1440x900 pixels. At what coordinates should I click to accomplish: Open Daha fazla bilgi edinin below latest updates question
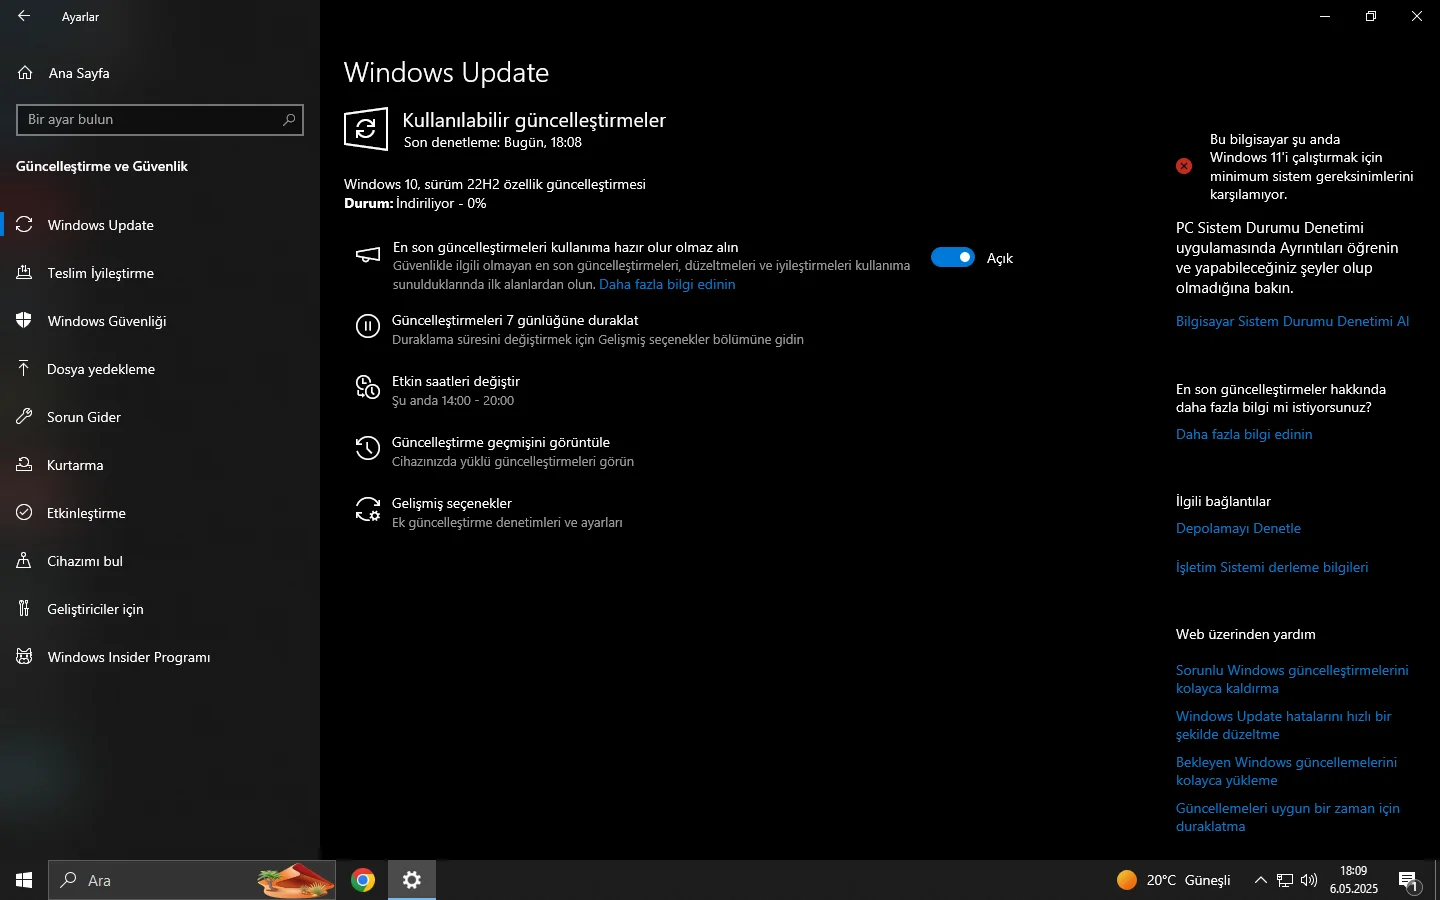(1244, 434)
